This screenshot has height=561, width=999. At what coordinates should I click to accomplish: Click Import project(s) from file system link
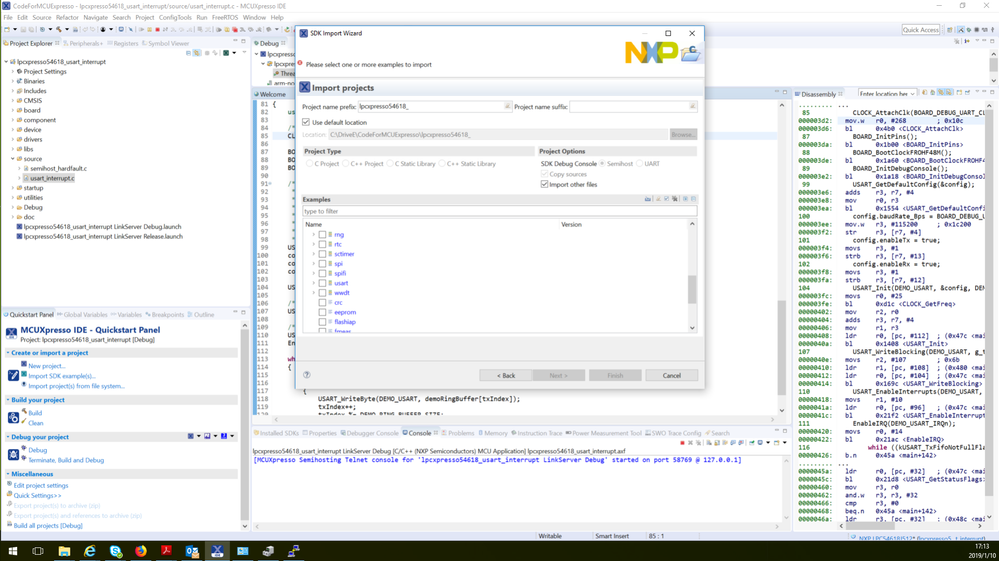point(76,386)
